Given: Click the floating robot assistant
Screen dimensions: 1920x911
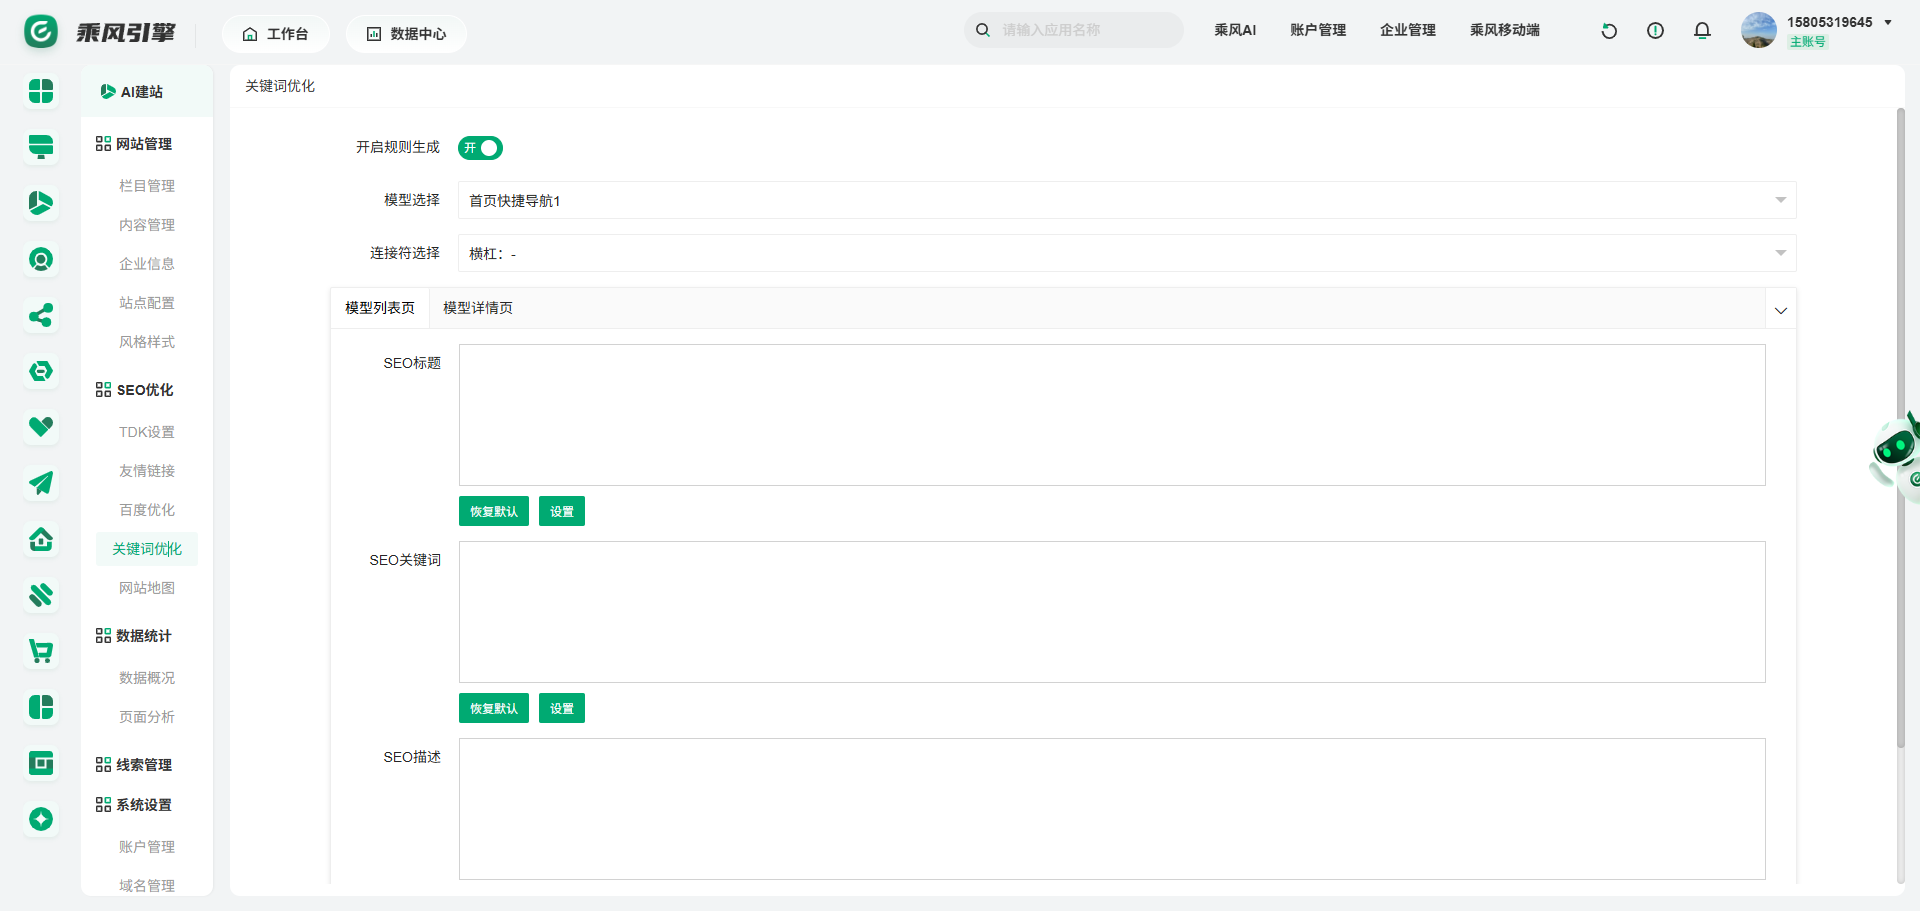Looking at the screenshot, I should click(1895, 452).
